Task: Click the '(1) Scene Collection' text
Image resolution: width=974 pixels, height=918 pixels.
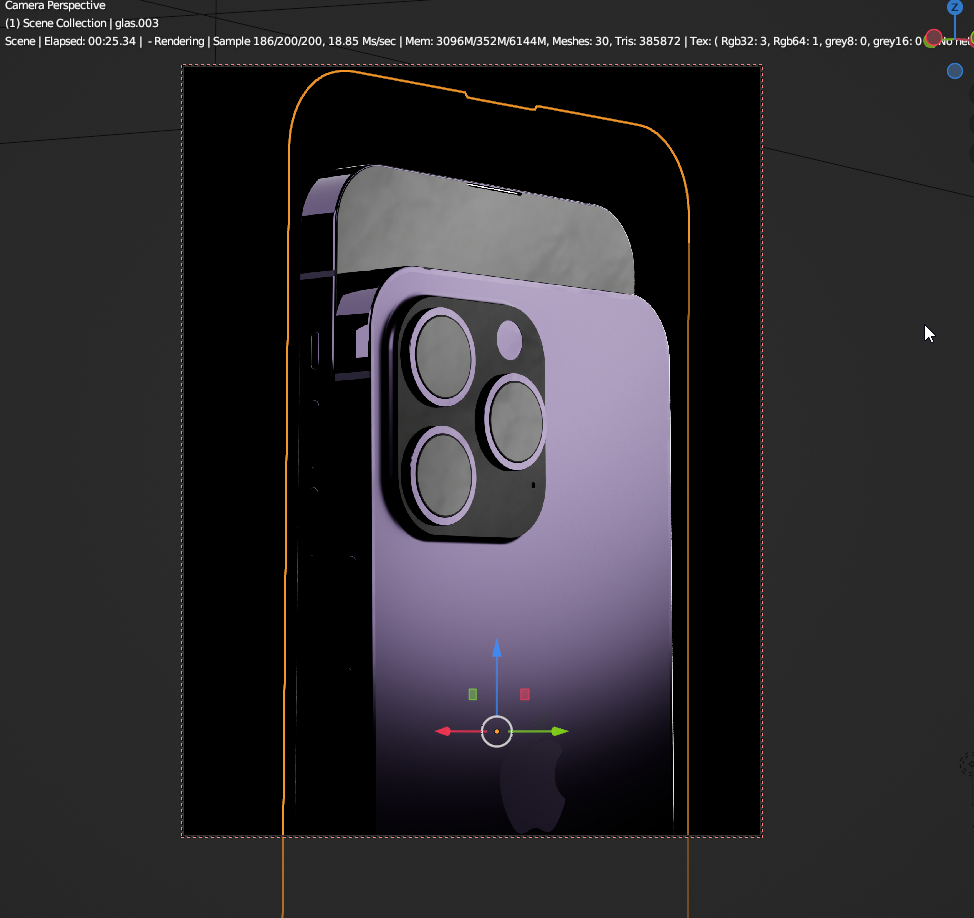Action: 56,23
